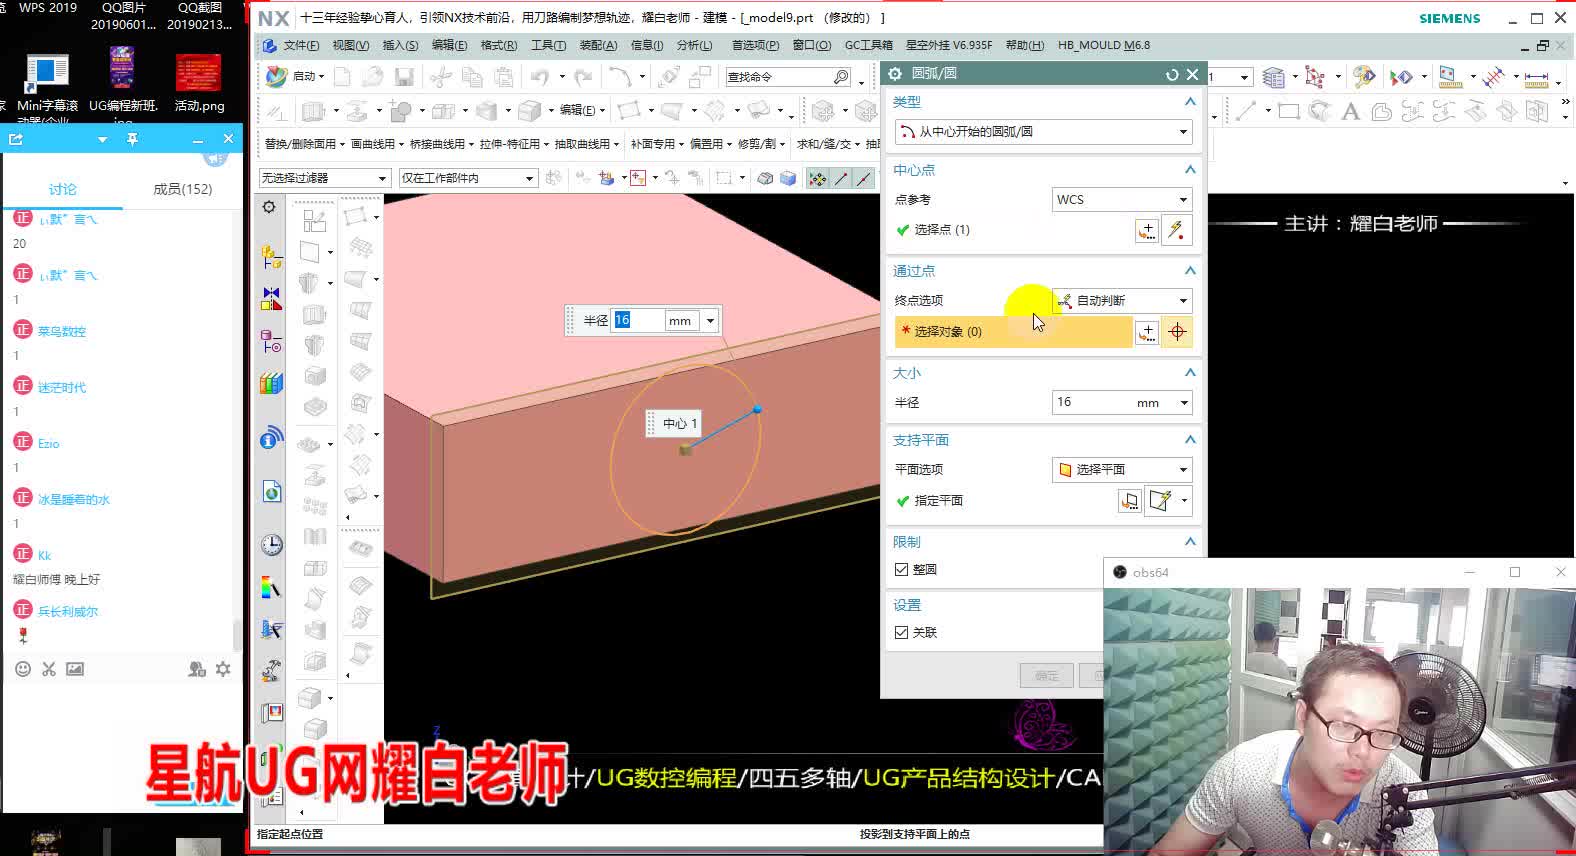Click the scissors screenshot icon in chat panel
The width and height of the screenshot is (1576, 856).
point(49,669)
